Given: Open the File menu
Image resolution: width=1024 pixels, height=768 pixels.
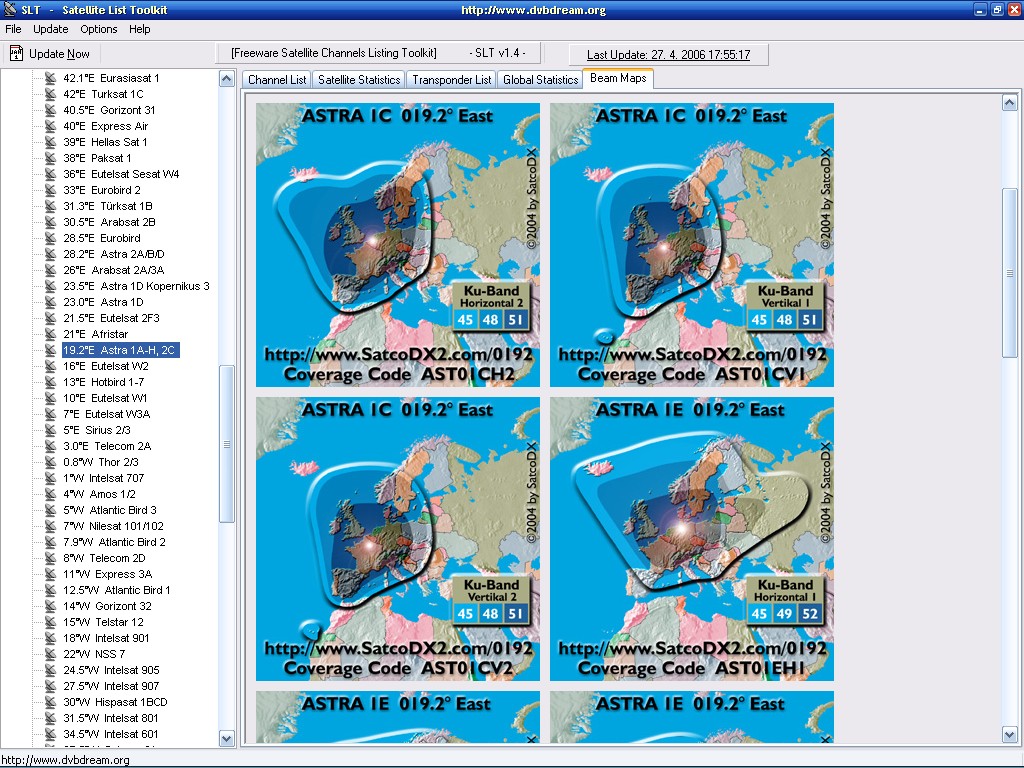Looking at the screenshot, I should (13, 29).
